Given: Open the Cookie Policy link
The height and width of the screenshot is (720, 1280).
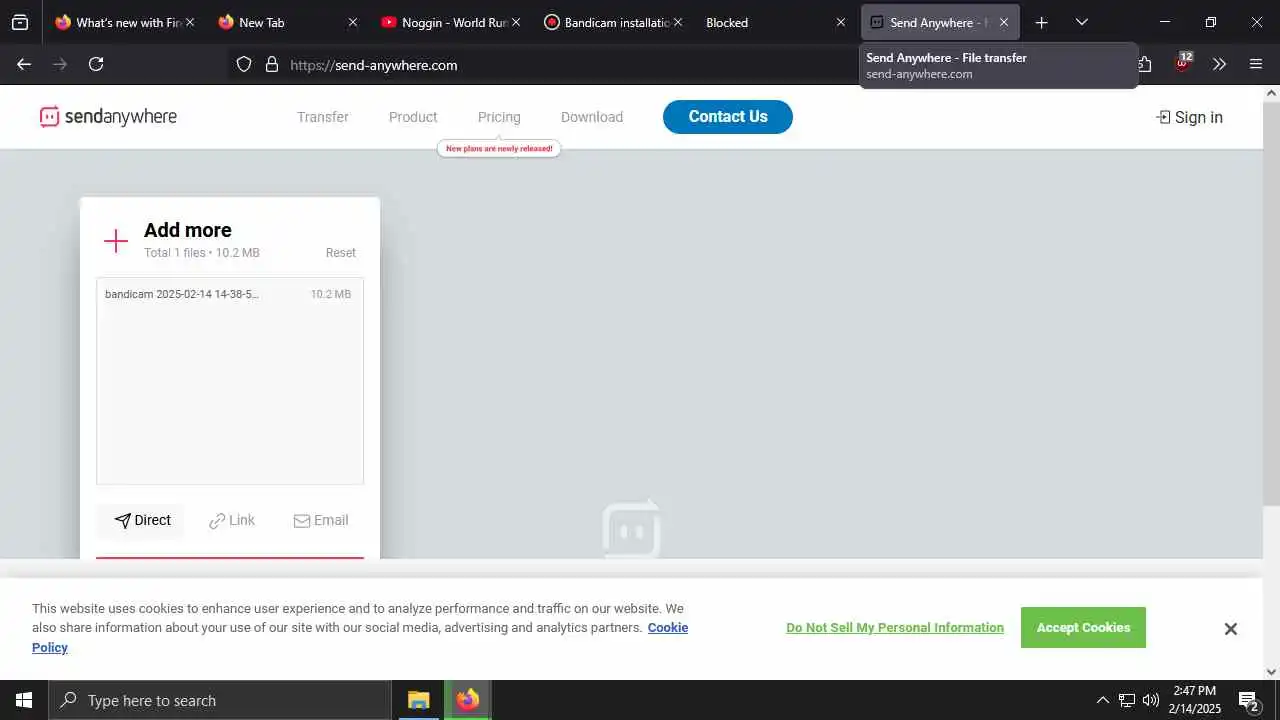Looking at the screenshot, I should pos(668,628).
